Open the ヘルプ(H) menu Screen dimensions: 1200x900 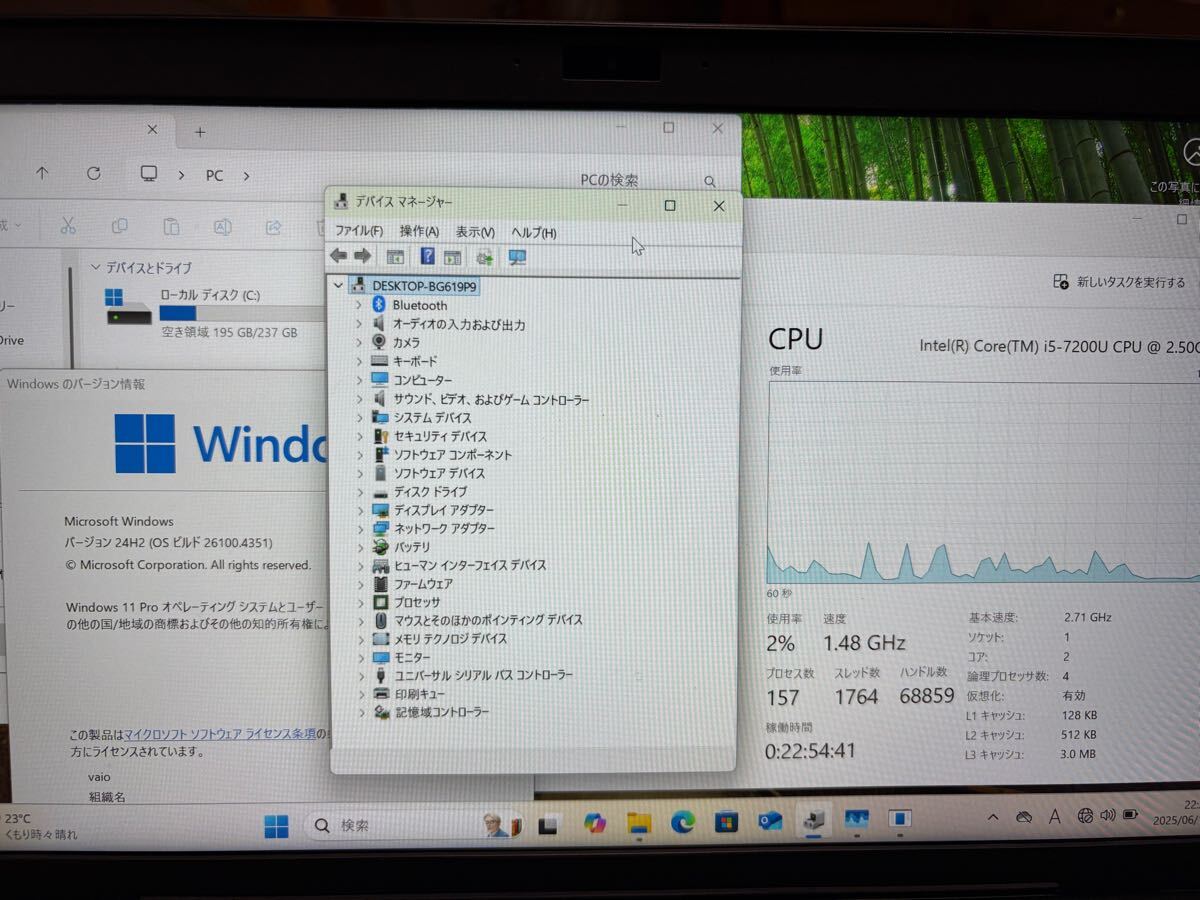(534, 232)
